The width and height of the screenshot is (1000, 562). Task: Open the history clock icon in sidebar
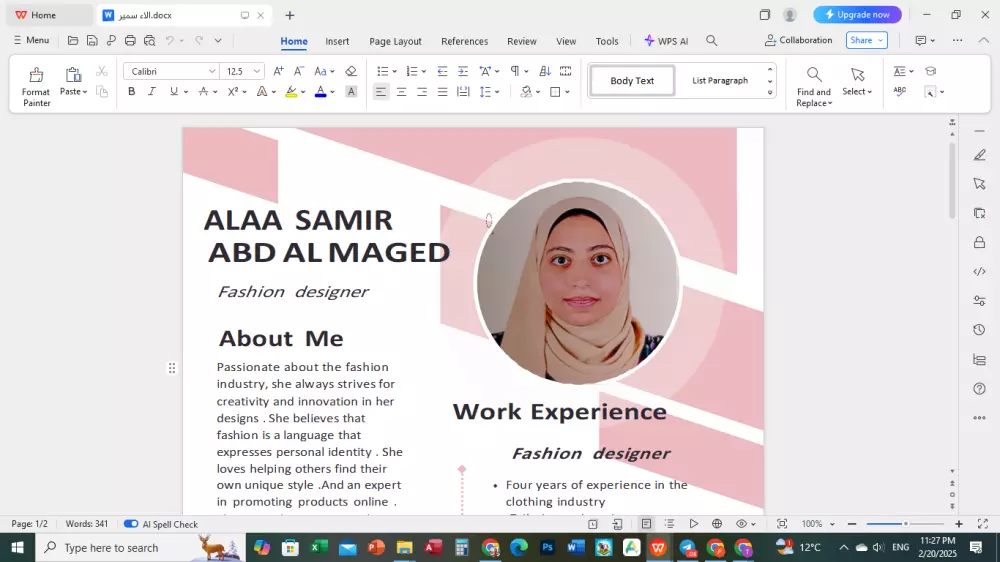point(980,330)
